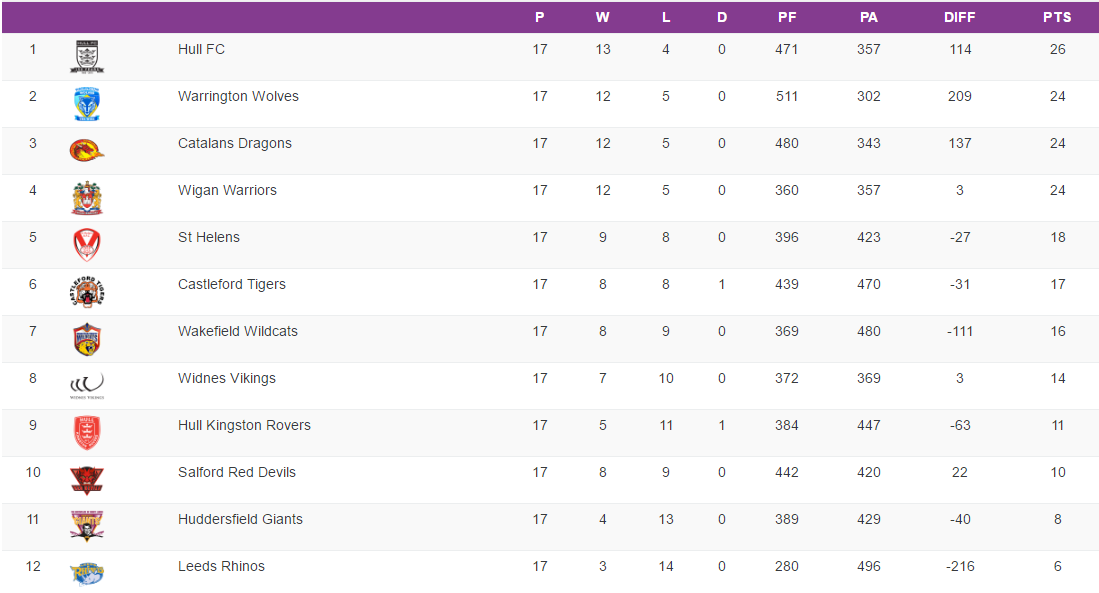Click the Wigan Warriors crest
The width and height of the screenshot is (1099, 593).
click(87, 198)
